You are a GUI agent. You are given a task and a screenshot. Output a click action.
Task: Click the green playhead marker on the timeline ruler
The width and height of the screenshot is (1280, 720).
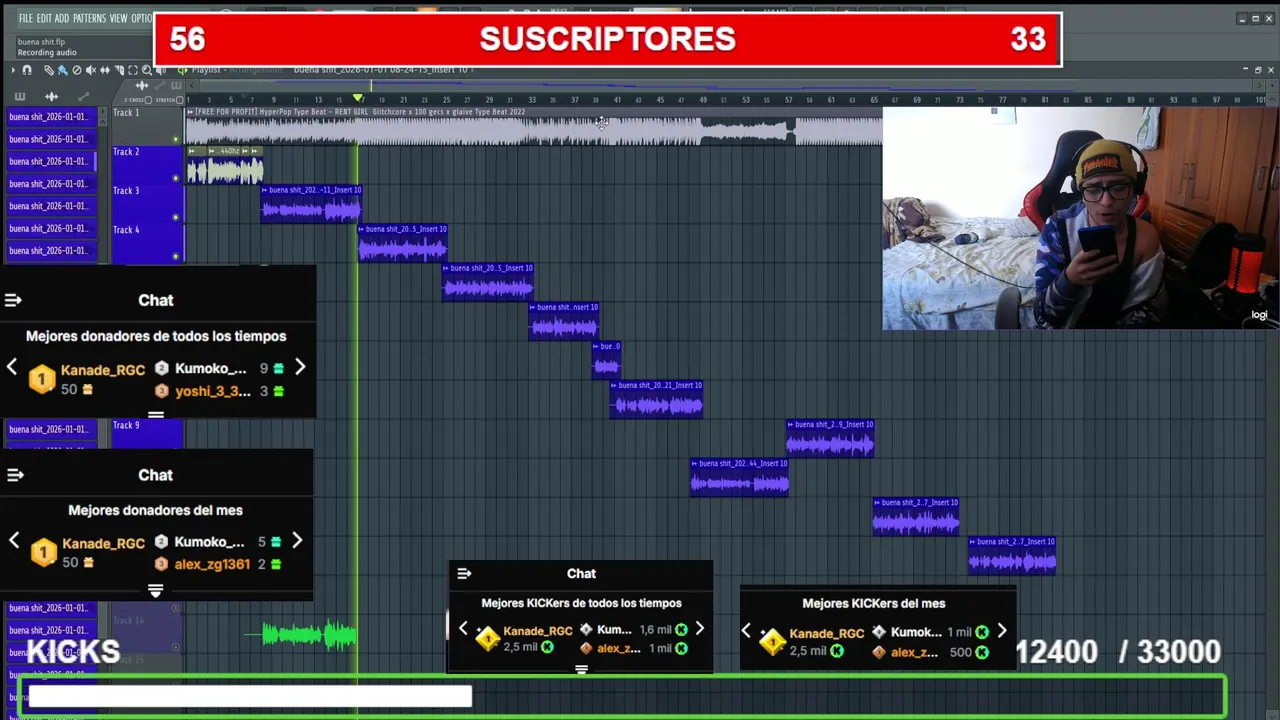[358, 98]
